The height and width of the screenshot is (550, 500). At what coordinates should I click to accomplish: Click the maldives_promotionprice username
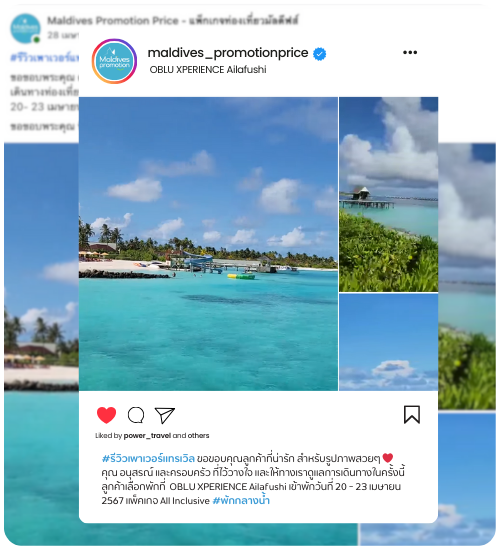point(228,53)
